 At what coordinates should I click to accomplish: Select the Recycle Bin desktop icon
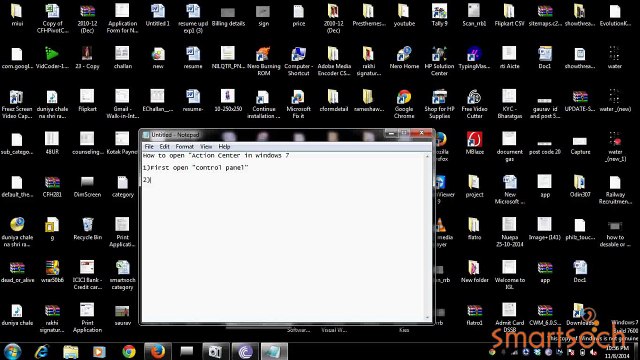click(x=87, y=229)
